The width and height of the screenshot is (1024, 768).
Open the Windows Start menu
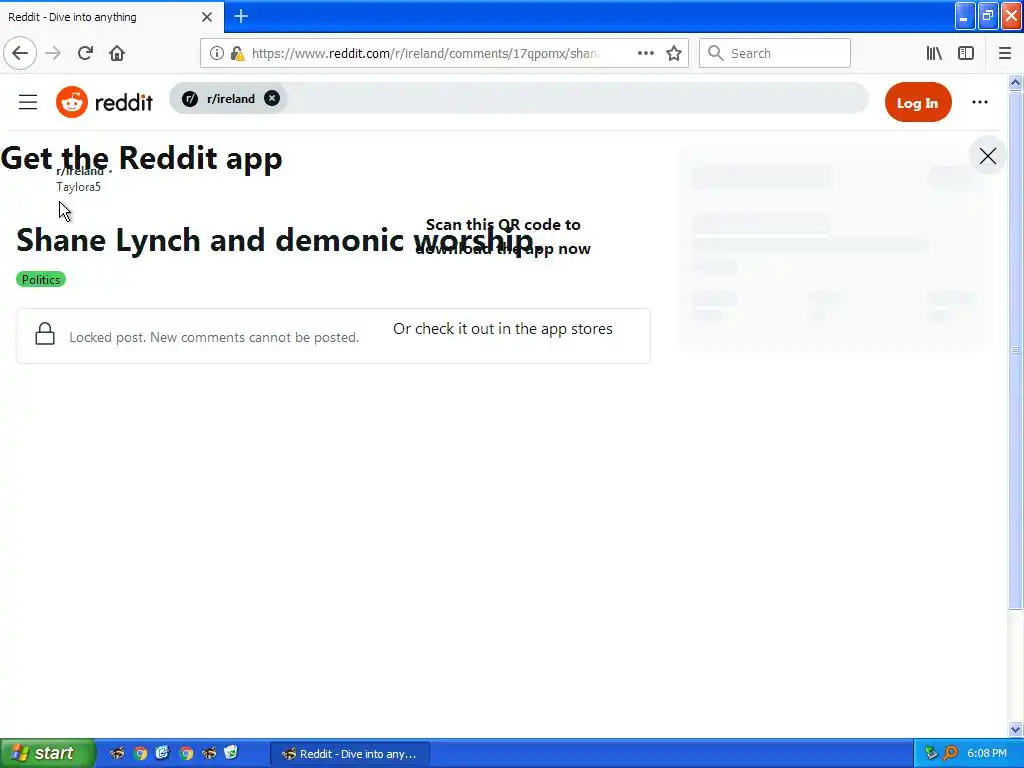click(47, 753)
